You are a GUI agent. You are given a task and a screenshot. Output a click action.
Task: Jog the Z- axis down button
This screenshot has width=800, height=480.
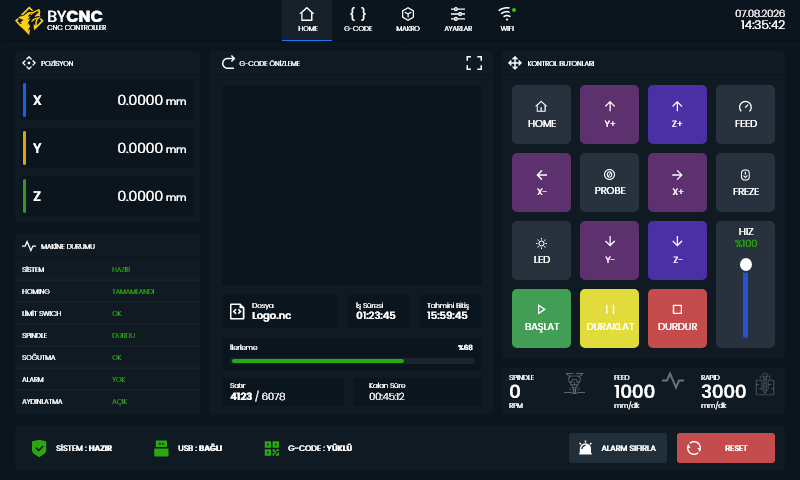click(x=677, y=250)
